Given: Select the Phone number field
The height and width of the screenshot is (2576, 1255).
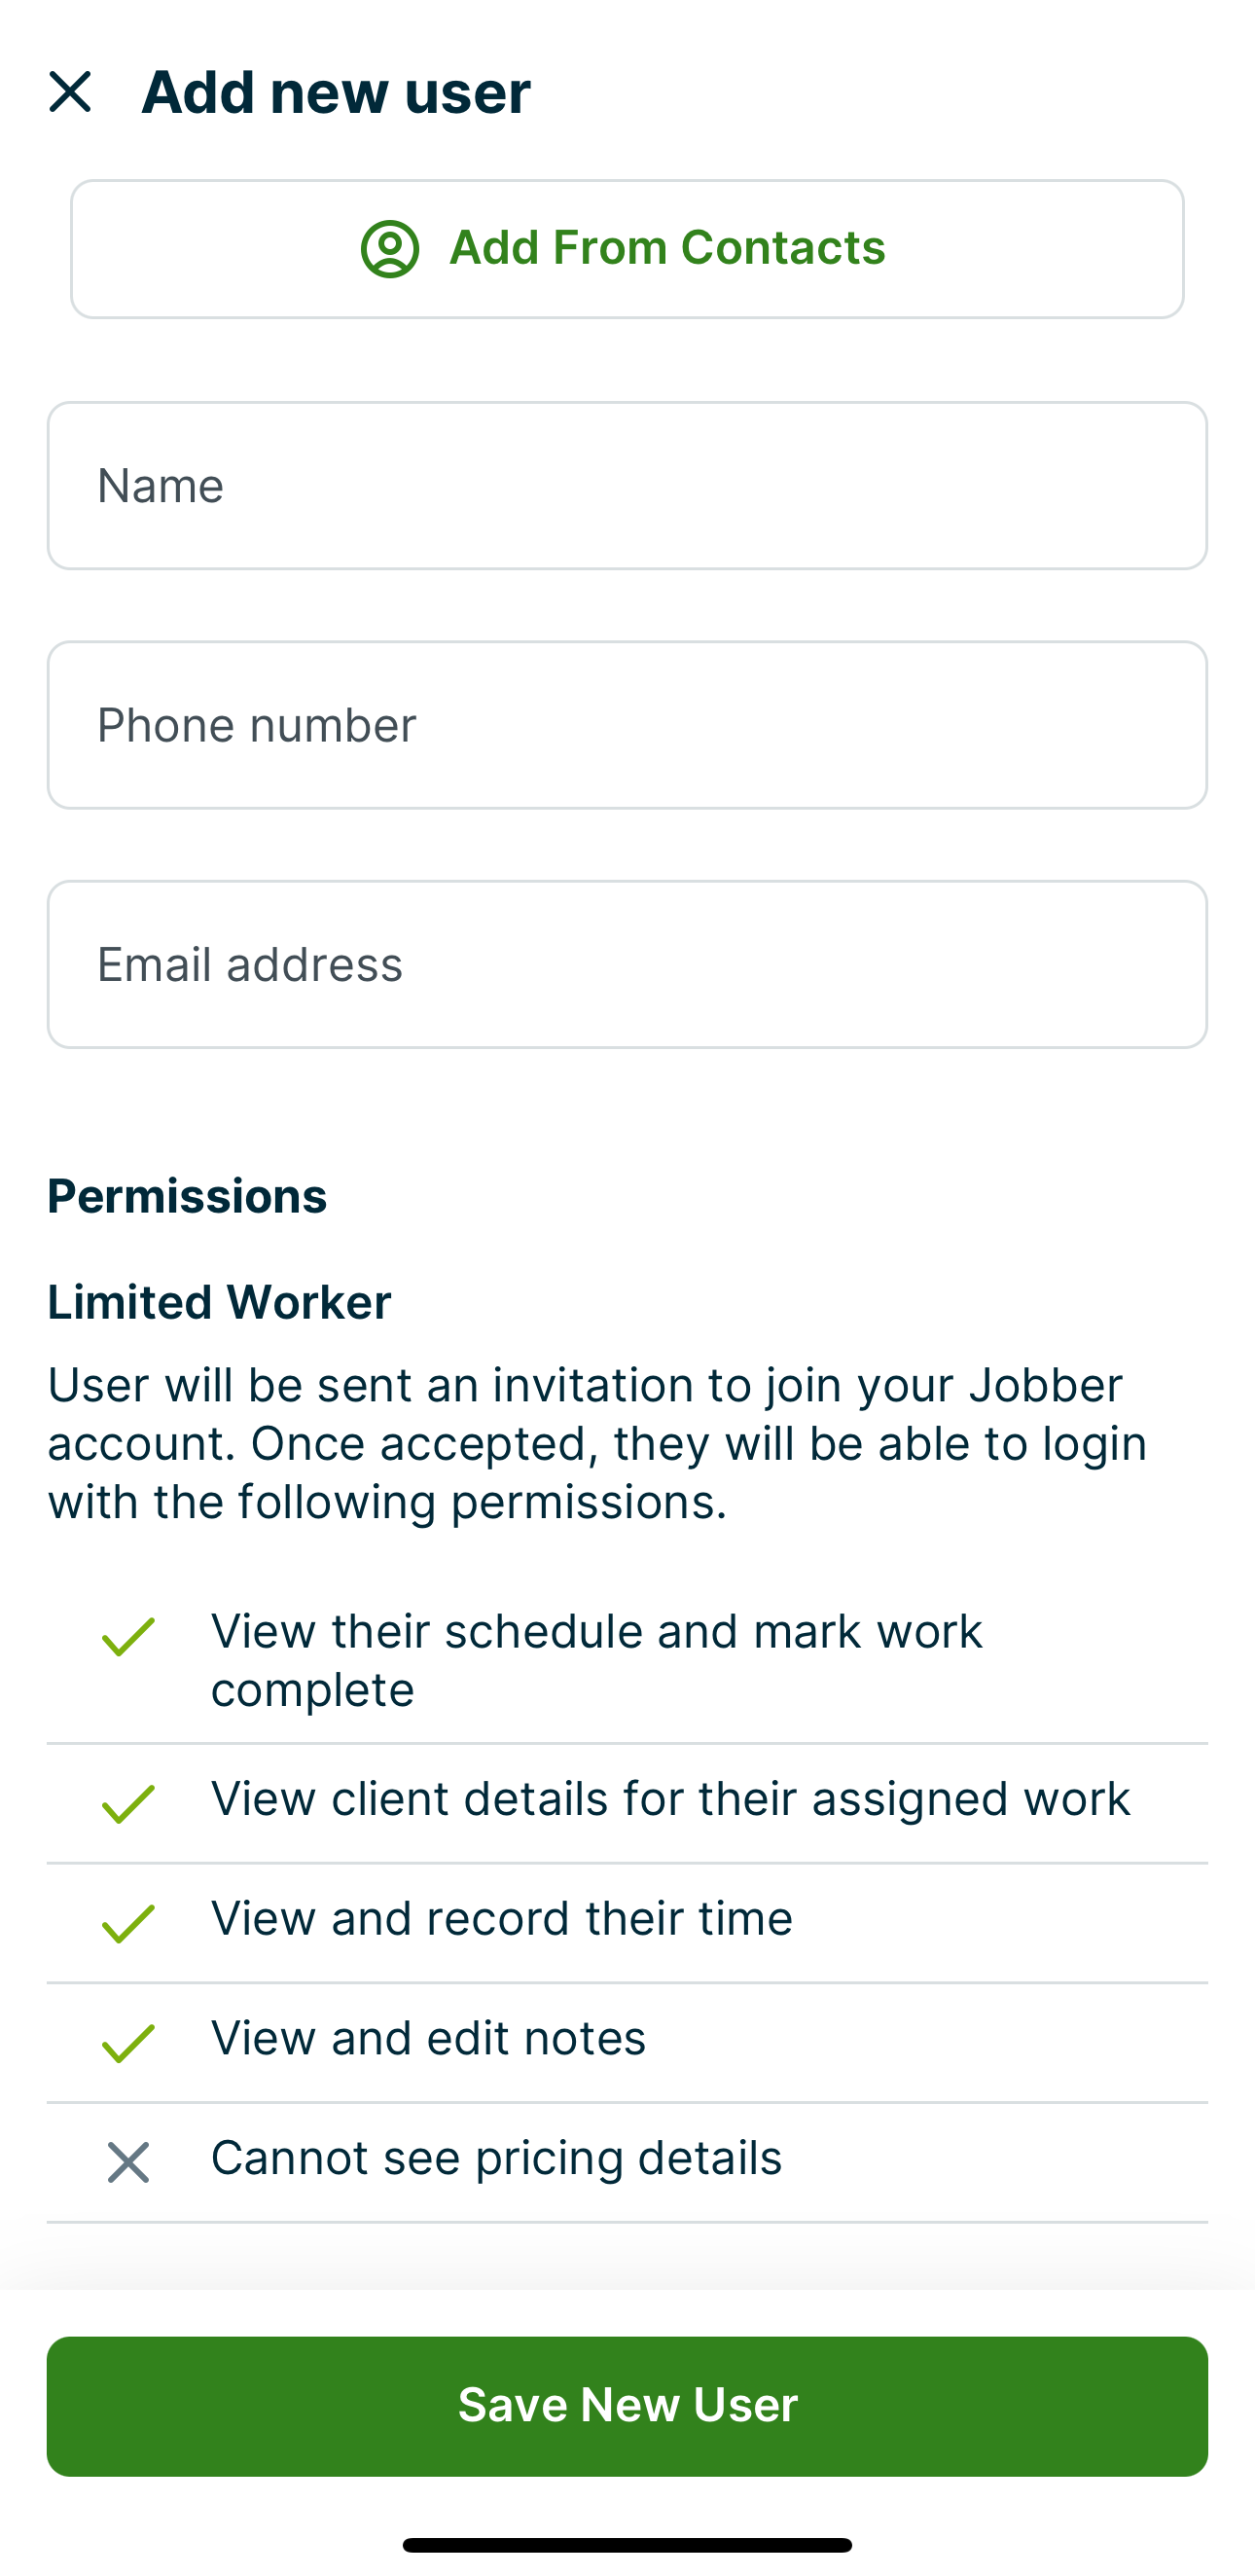Looking at the screenshot, I should [627, 725].
